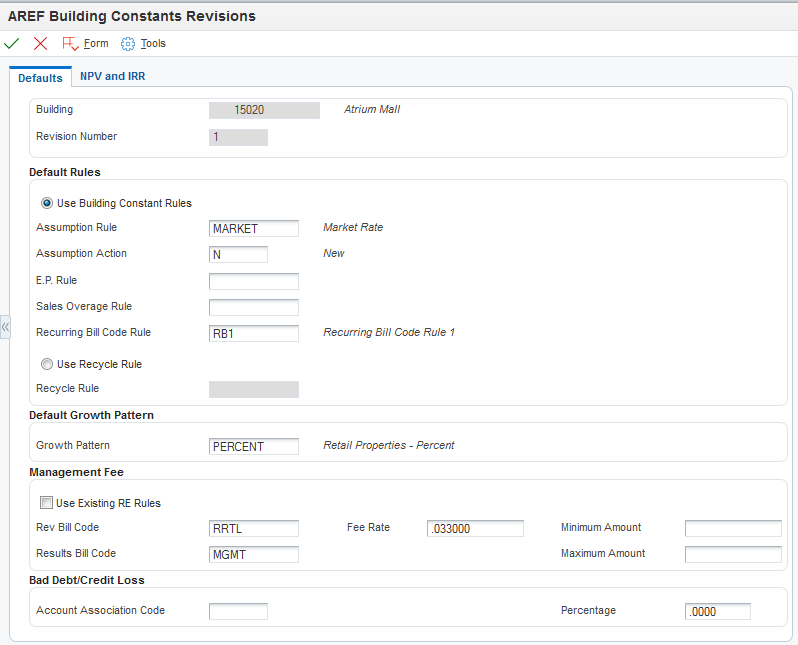798x645 pixels.
Task: Click the Default Growth Pattern heading
Action: click(91, 415)
